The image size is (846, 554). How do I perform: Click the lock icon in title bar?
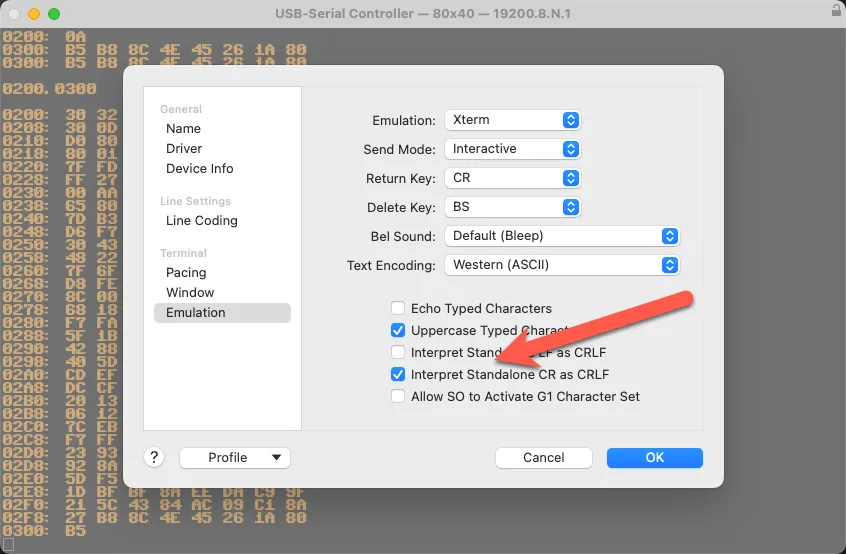coord(835,11)
